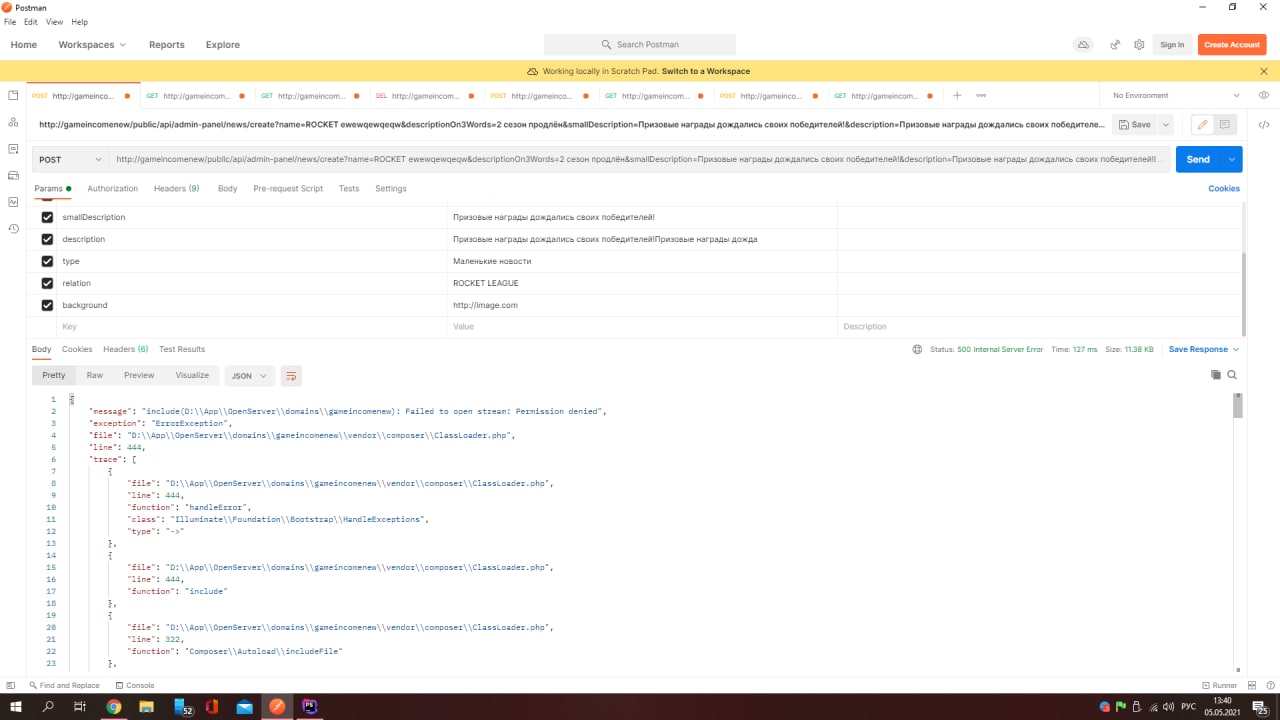Expand the Save options arrow

click(1166, 125)
